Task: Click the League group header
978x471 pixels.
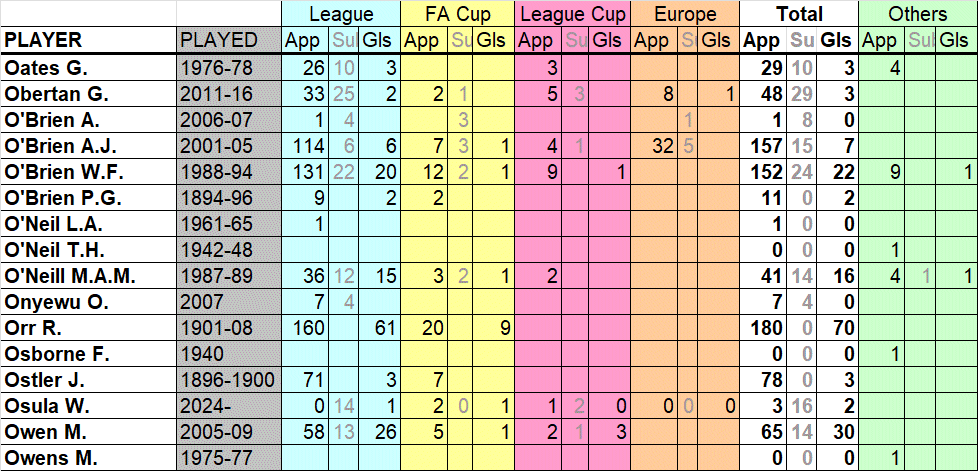Action: 341,14
